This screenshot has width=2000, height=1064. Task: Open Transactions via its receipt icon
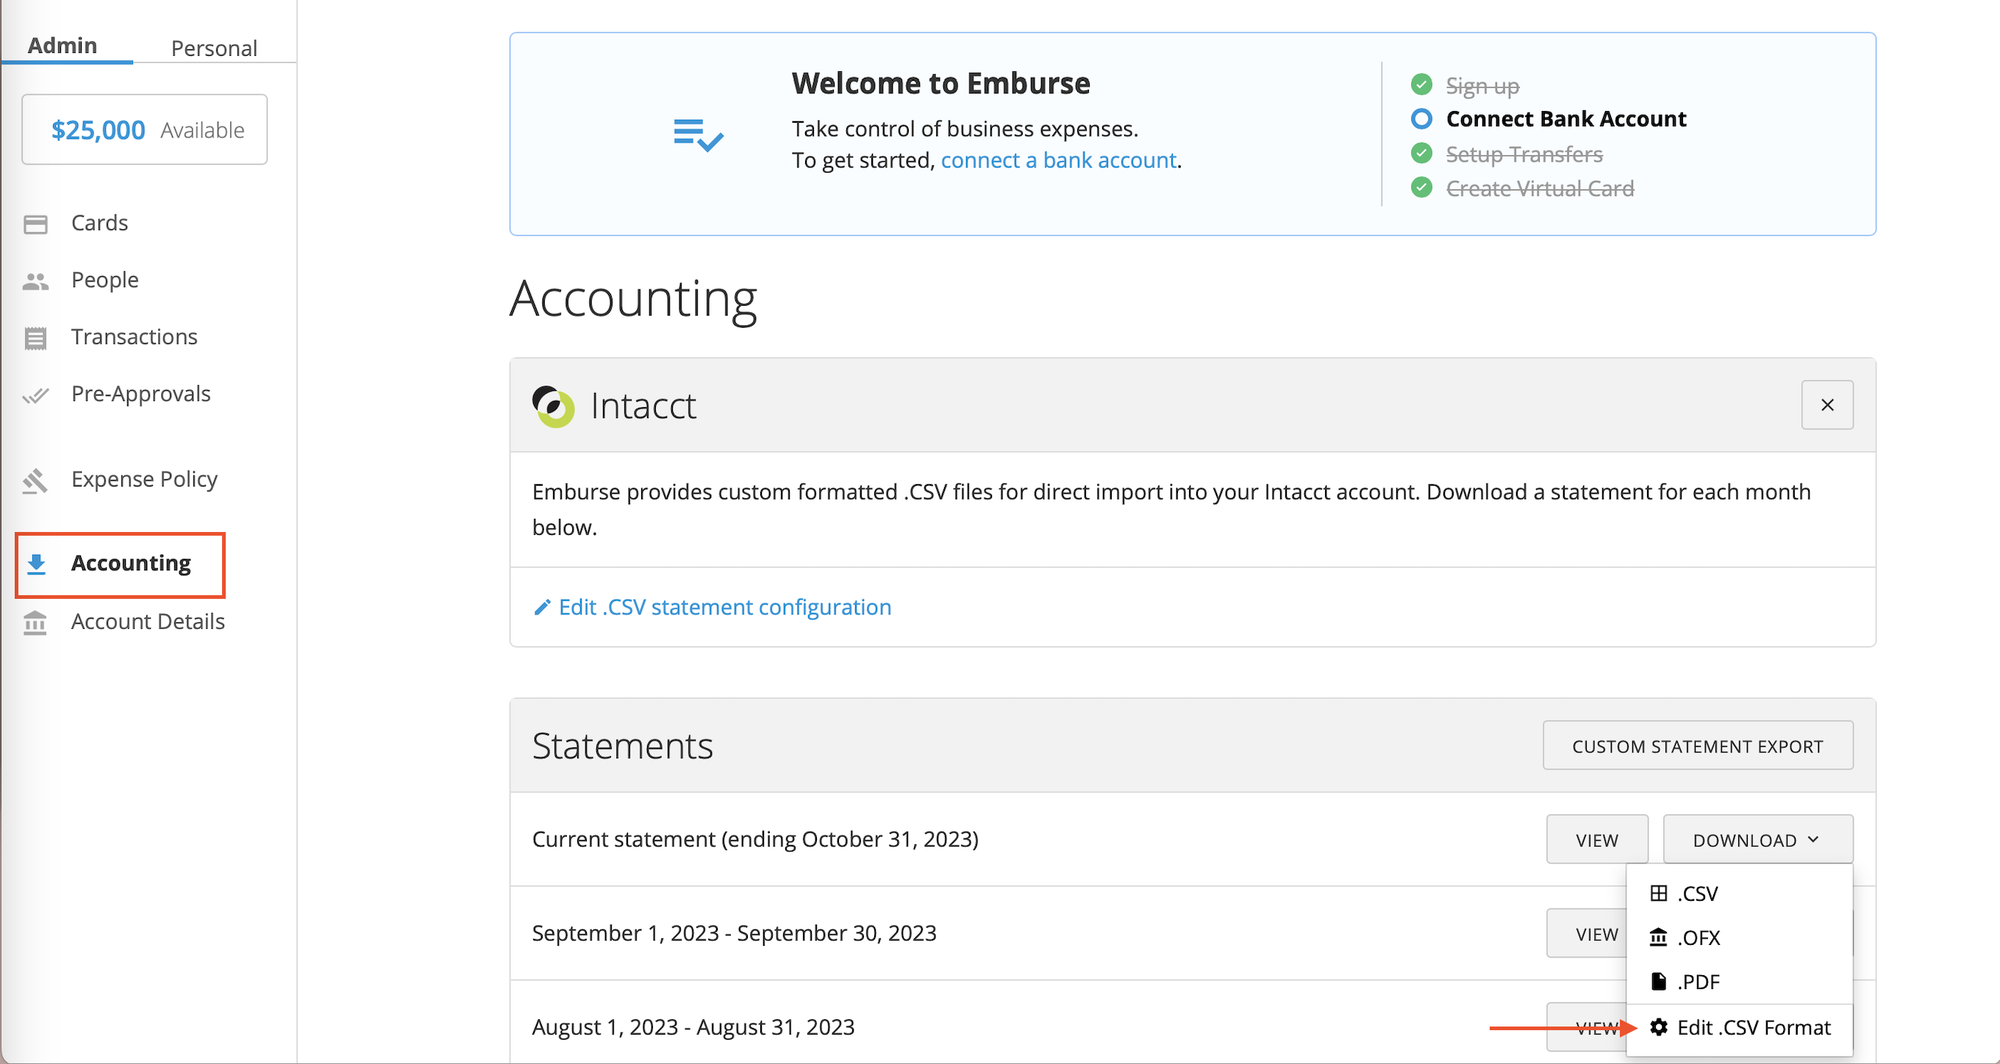point(37,337)
